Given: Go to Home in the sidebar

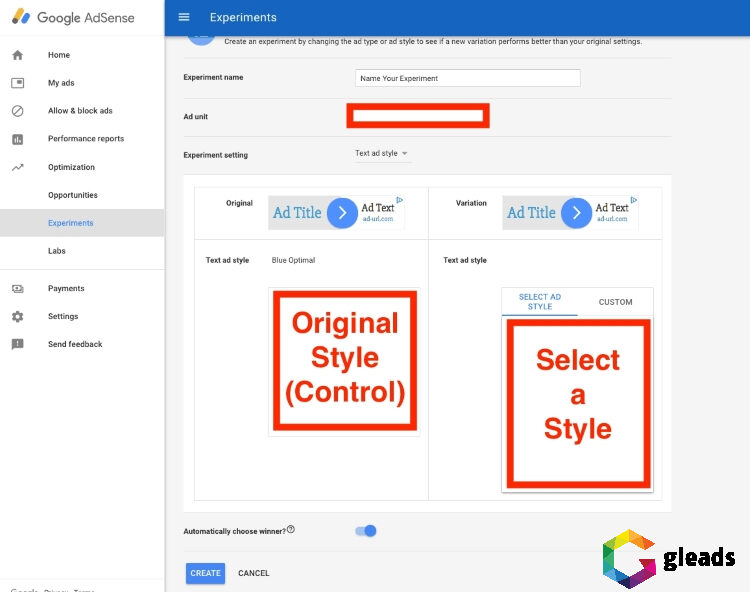Looking at the screenshot, I should [59, 55].
